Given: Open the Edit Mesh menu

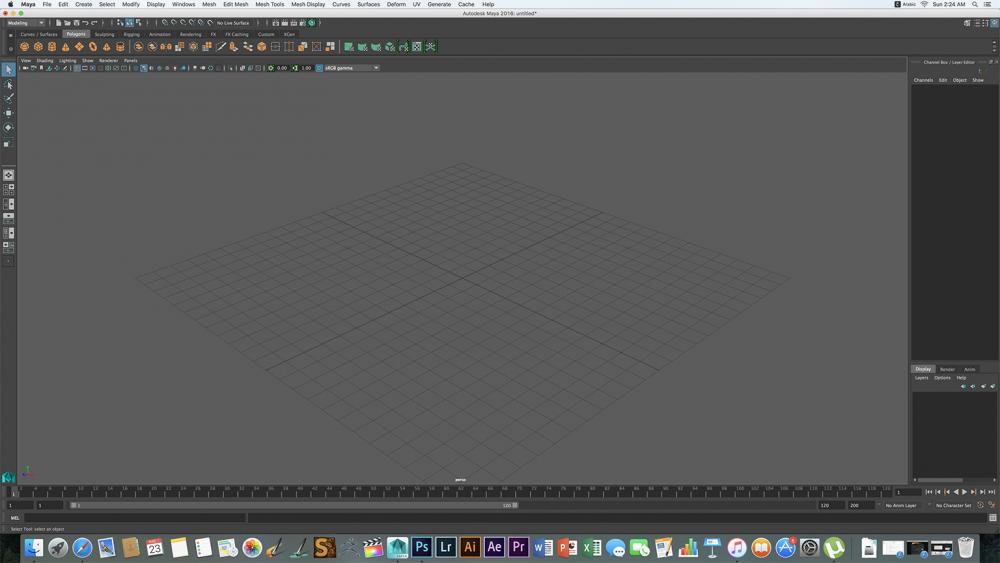Looking at the screenshot, I should click(235, 4).
